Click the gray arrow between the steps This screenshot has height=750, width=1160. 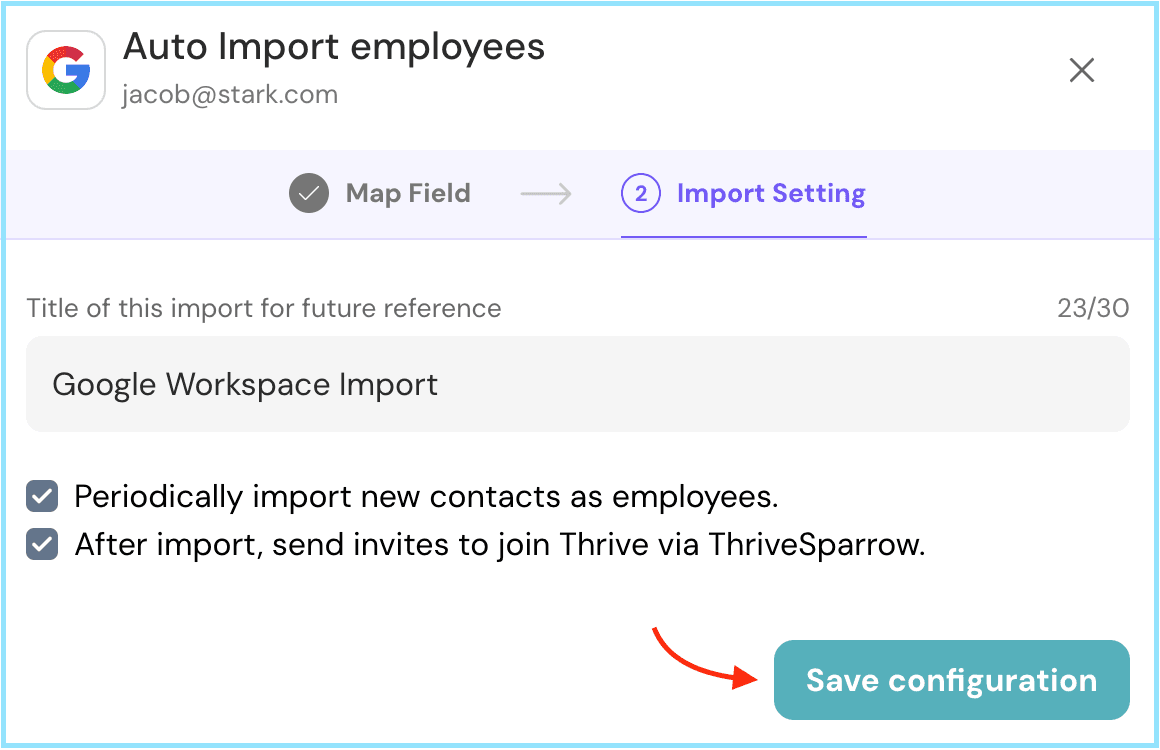[546, 193]
